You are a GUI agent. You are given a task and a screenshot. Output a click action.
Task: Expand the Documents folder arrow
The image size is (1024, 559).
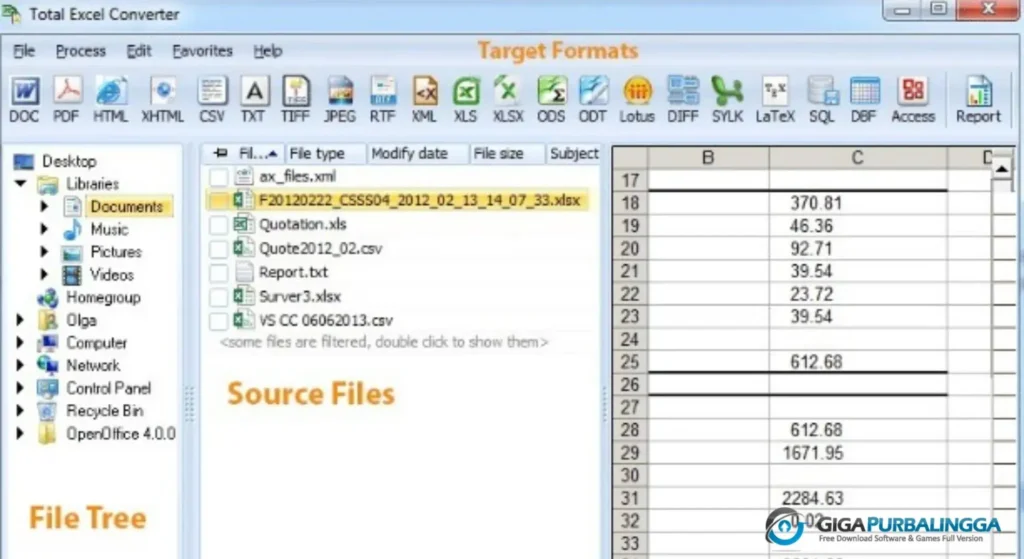tap(44, 206)
